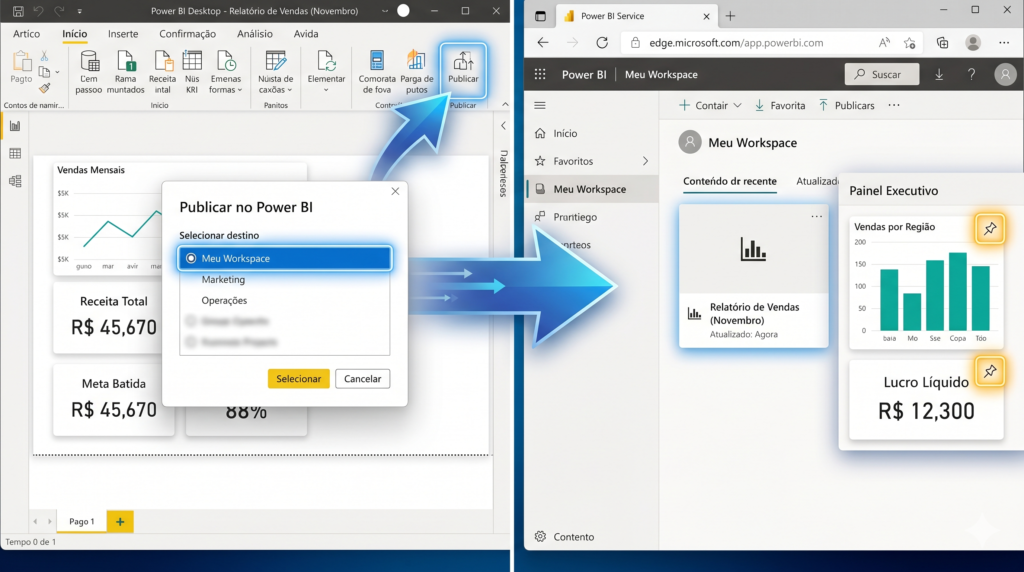Screen dimensions: 1024x572
Task: Open a new browser tab with the plus
Action: [730, 16]
